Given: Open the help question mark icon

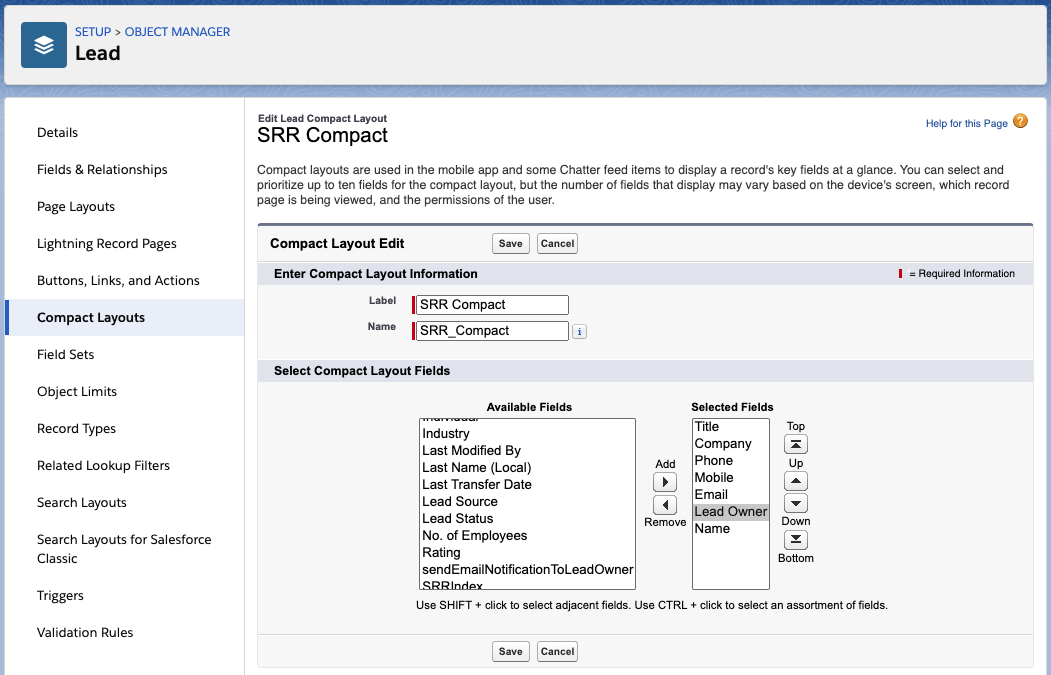Looking at the screenshot, I should click(x=1020, y=121).
